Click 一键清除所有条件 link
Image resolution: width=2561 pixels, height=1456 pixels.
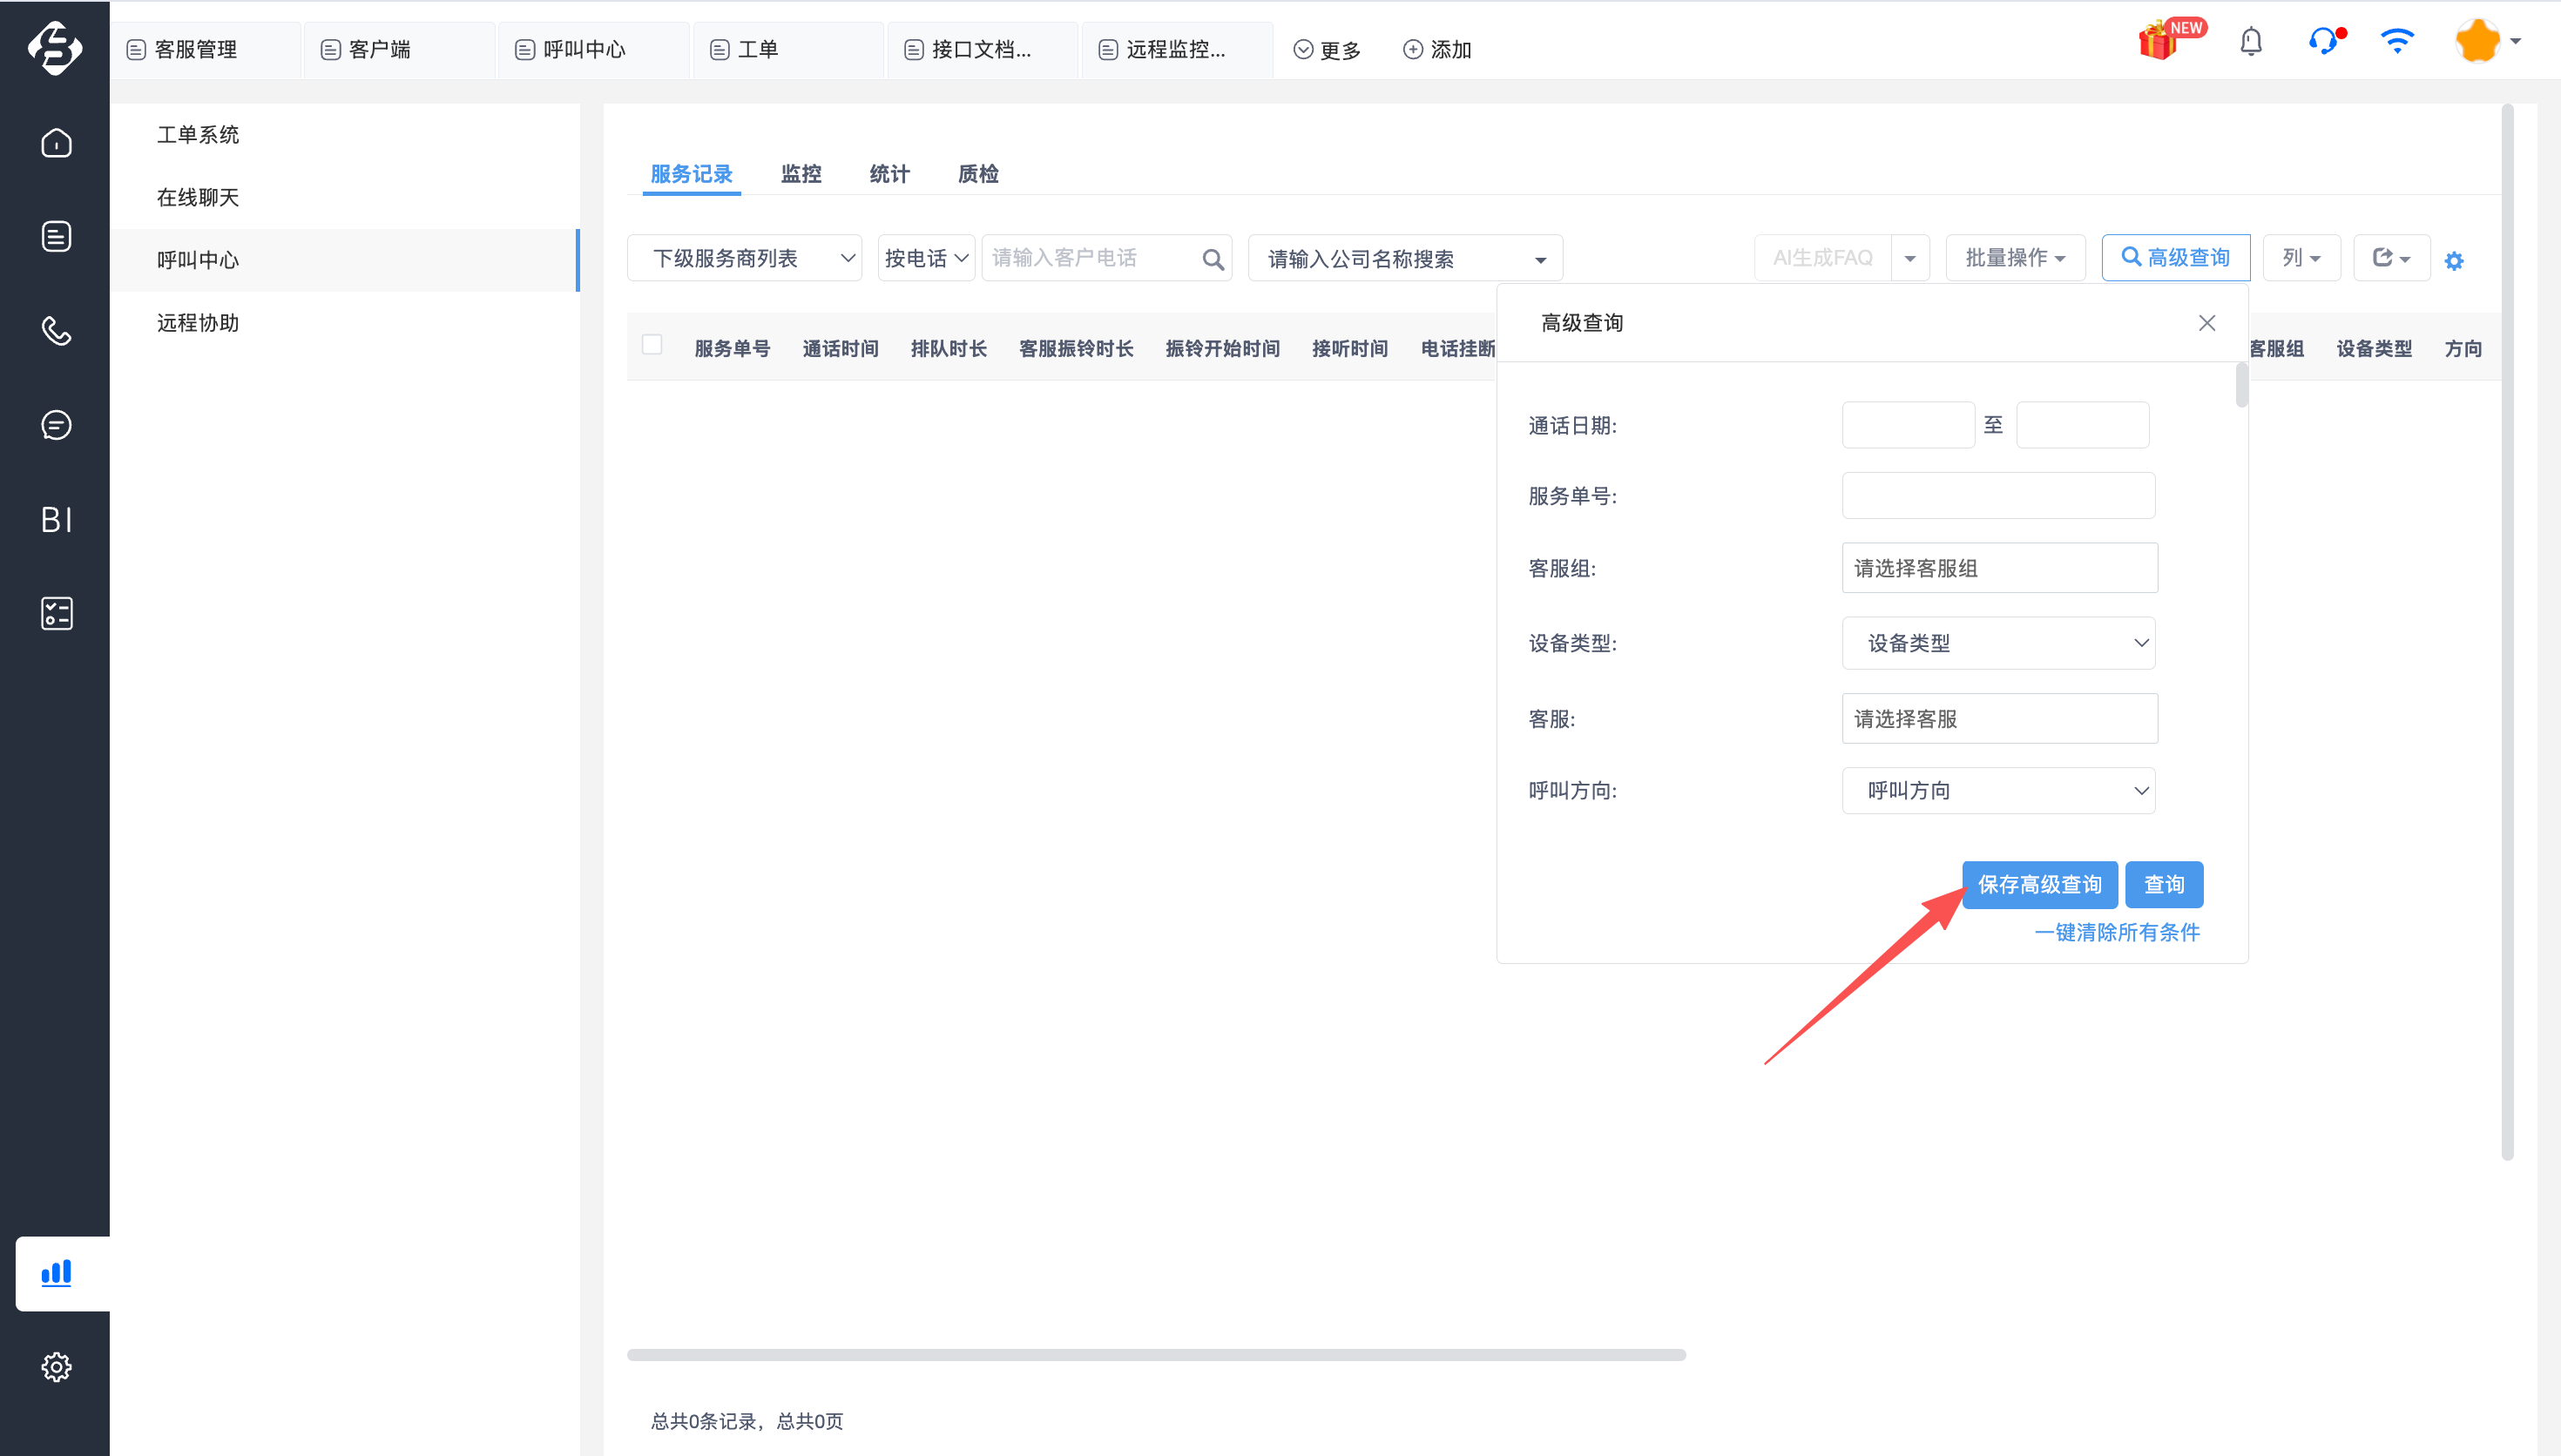[x=2116, y=932]
